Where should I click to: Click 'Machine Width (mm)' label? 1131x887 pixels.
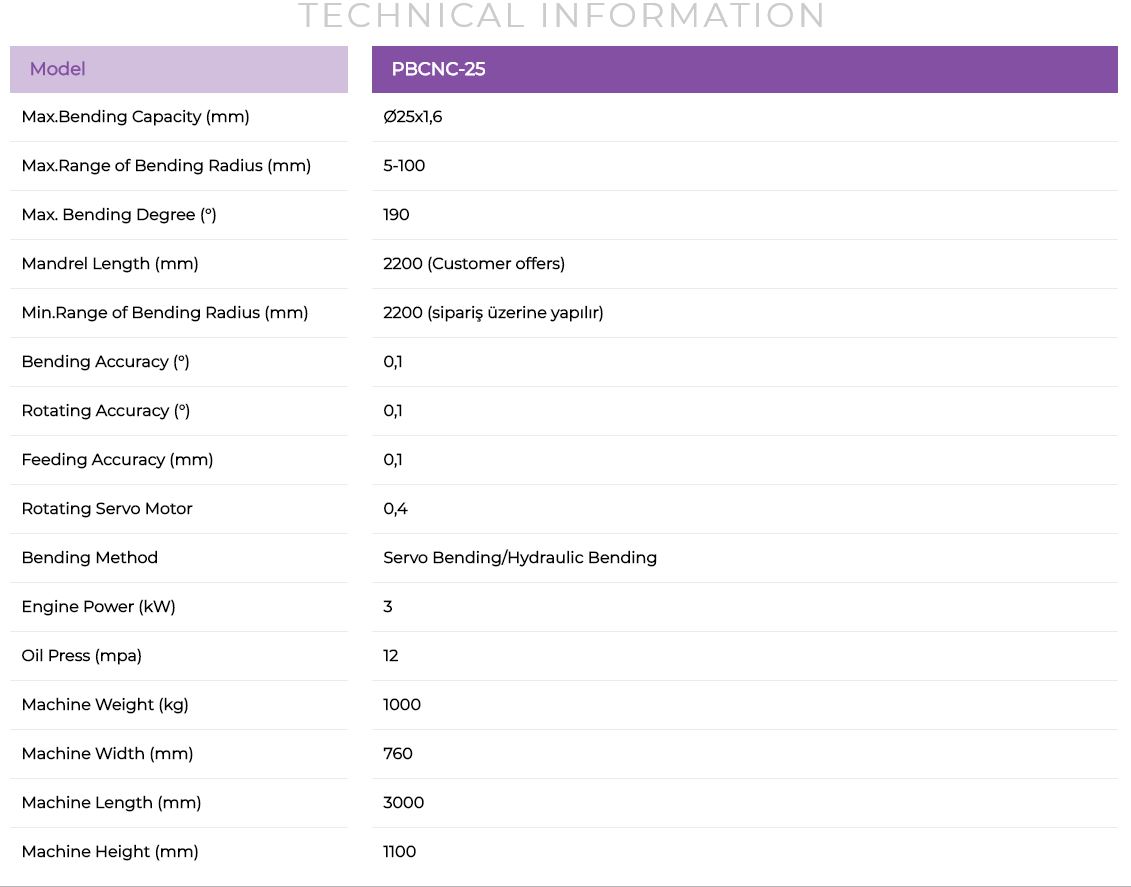[x=107, y=754]
